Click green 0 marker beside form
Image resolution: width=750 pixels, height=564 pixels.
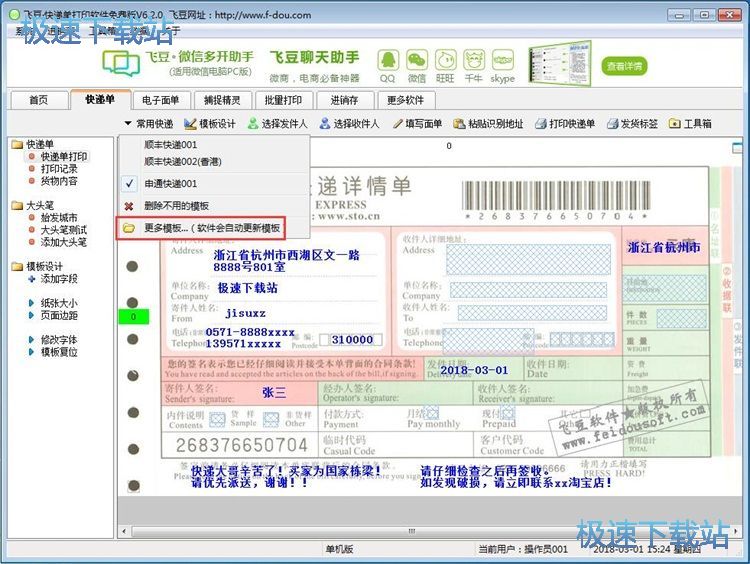133,317
